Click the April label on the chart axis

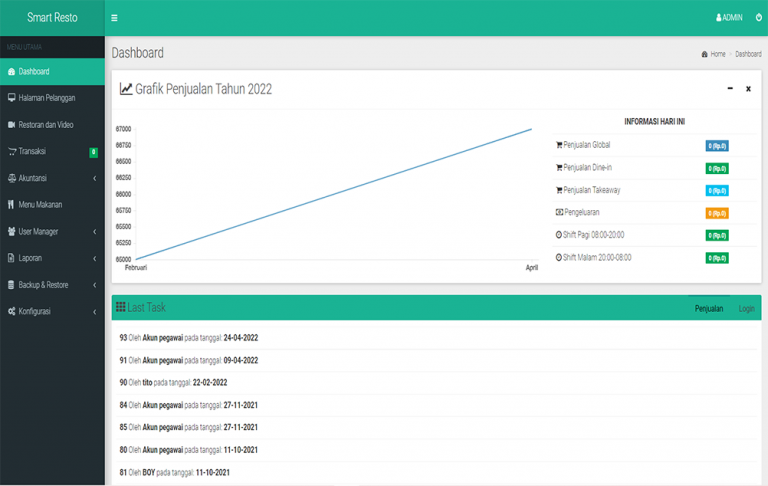point(531,267)
